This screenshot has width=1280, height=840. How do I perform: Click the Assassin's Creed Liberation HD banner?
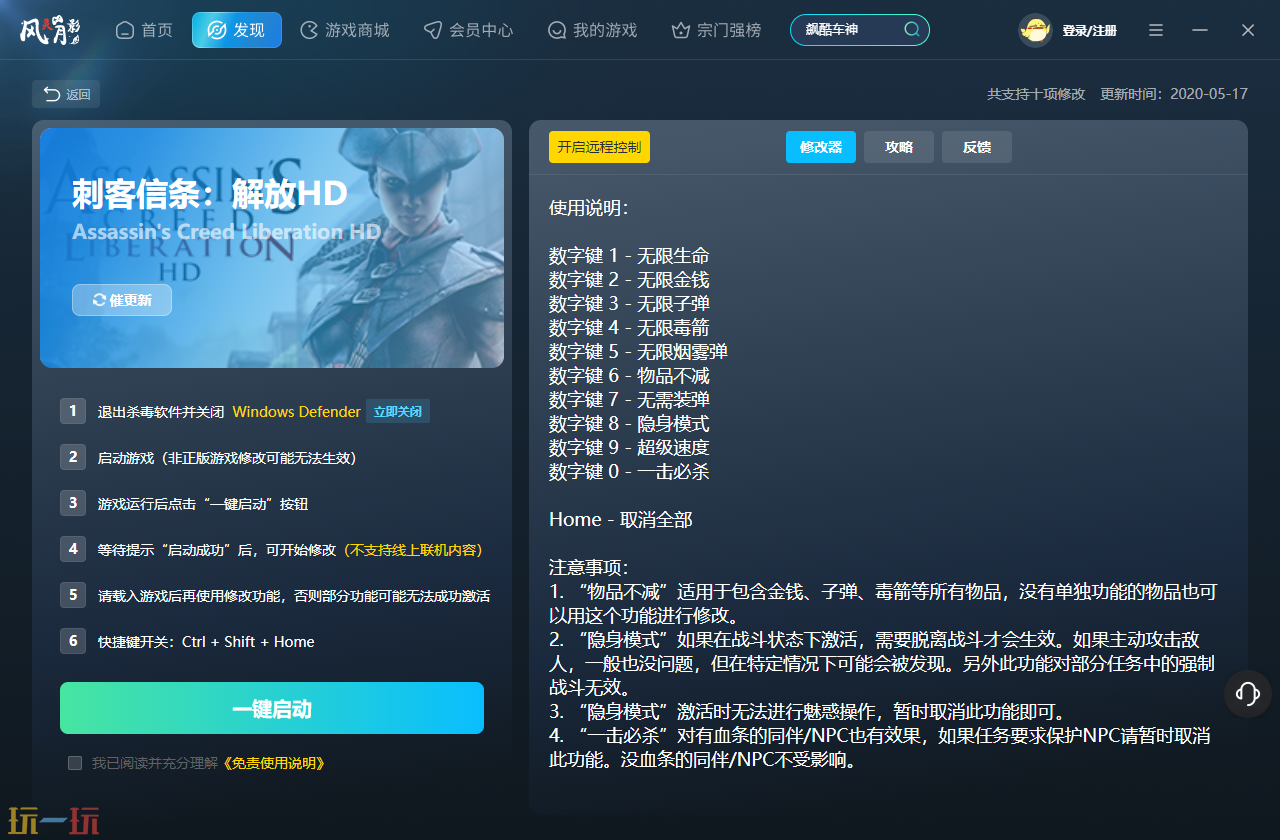(x=272, y=248)
